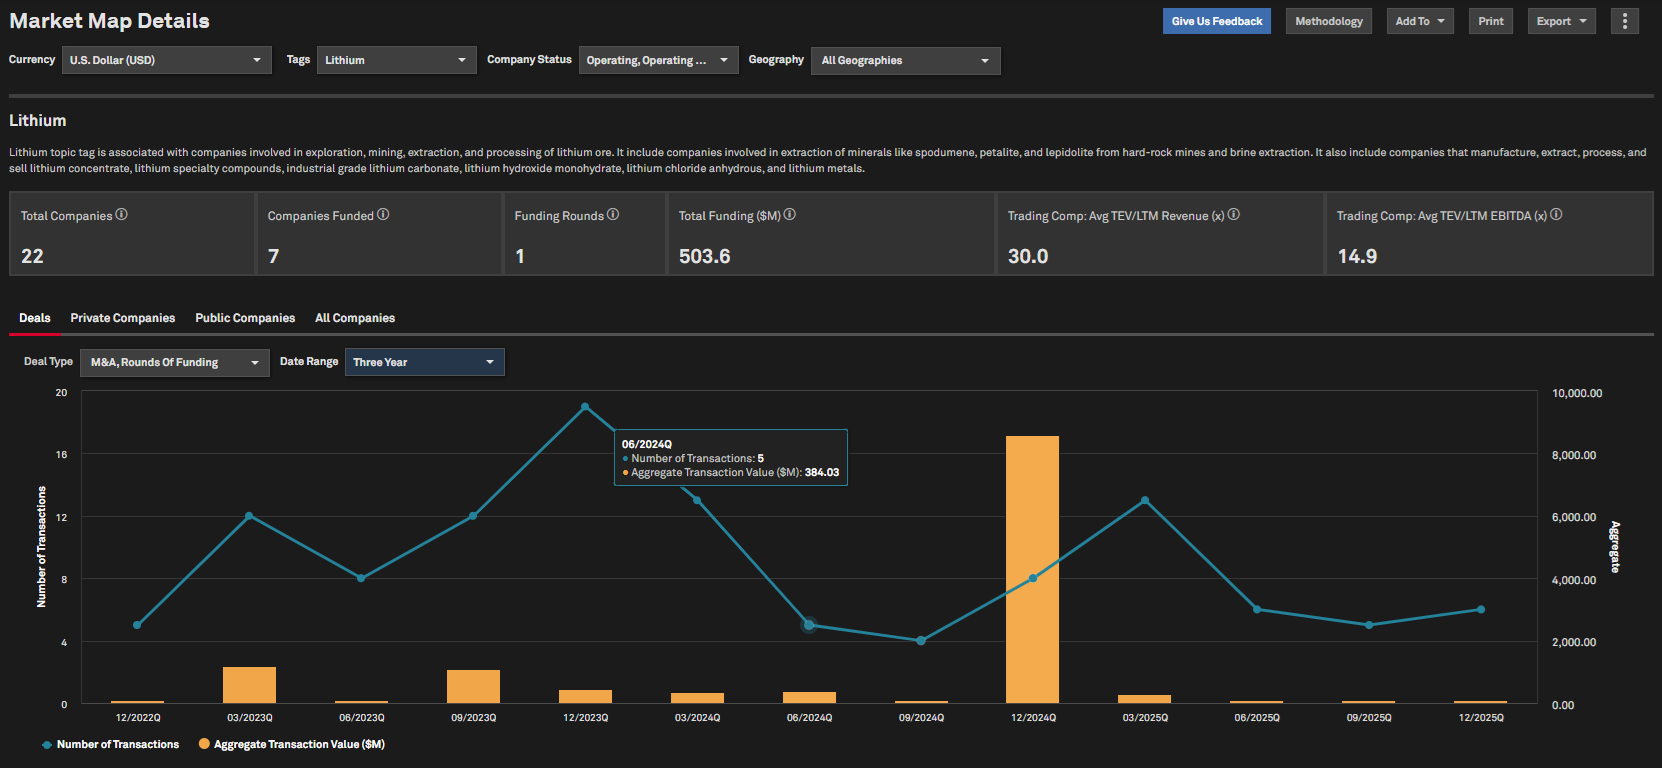Open the Export dropdown menu
The image size is (1662, 768).
[1560, 21]
